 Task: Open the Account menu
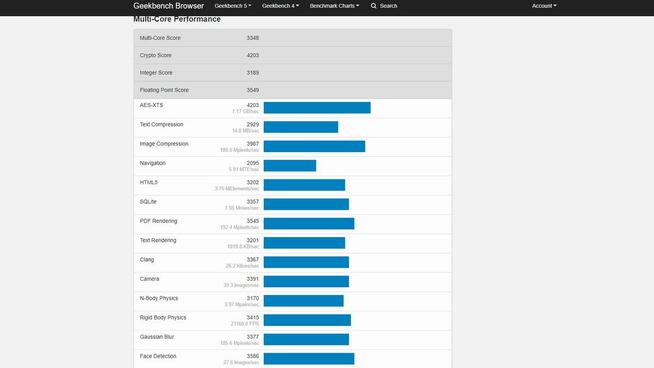tap(544, 6)
